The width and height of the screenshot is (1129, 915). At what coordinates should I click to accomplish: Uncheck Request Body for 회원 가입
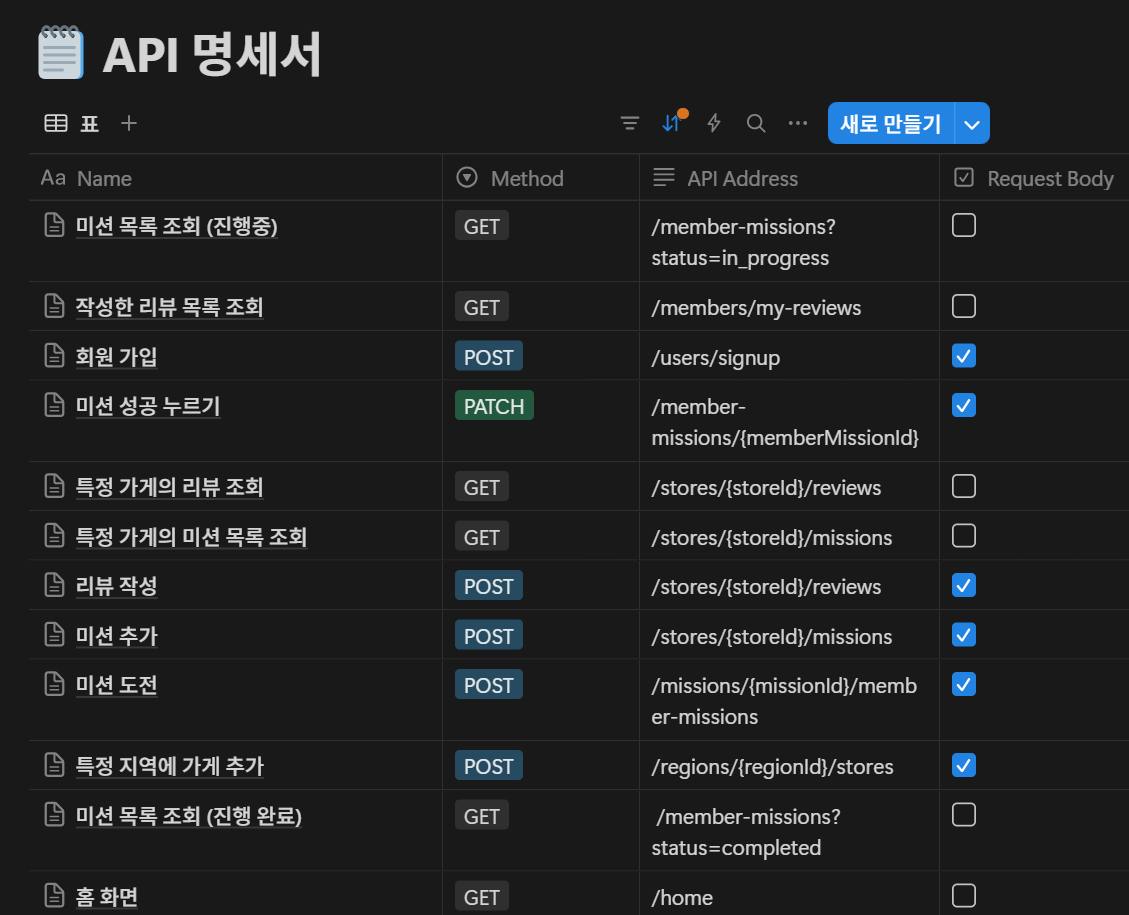coord(963,355)
